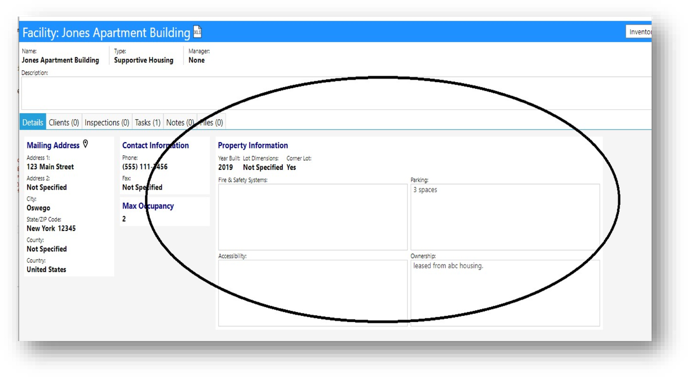The height and width of the screenshot is (377, 688).
Task: Open the Files (0) tab
Action: [211, 122]
